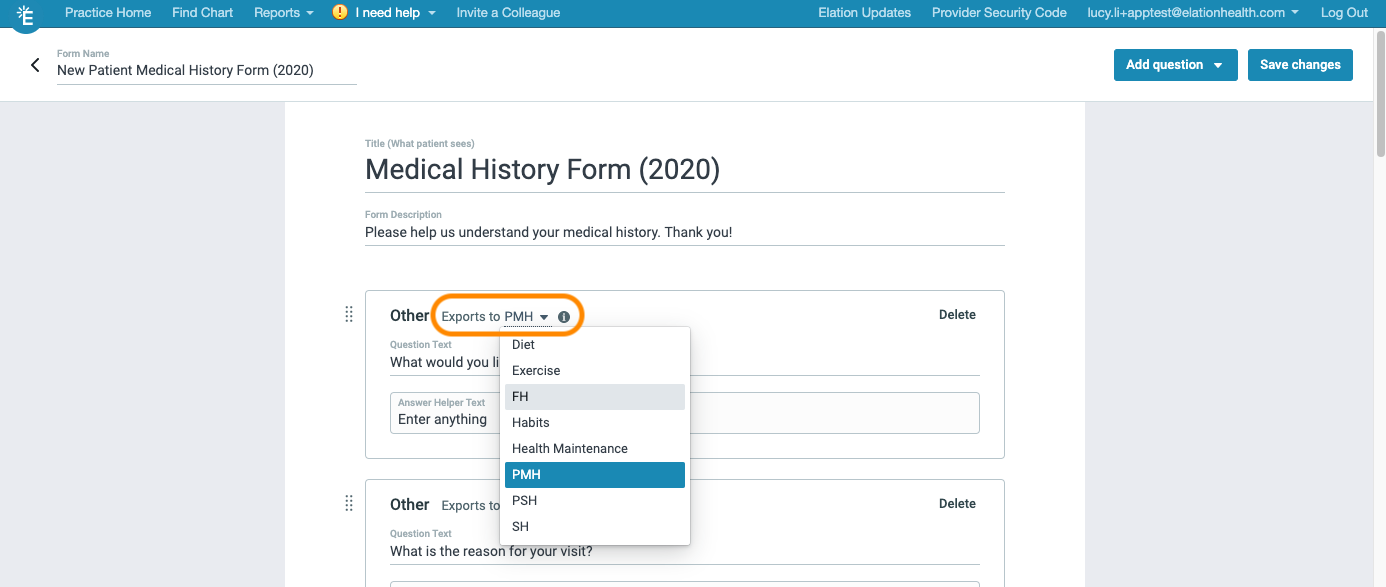
Task: Grab the drag handle of the second question
Action: [x=349, y=503]
